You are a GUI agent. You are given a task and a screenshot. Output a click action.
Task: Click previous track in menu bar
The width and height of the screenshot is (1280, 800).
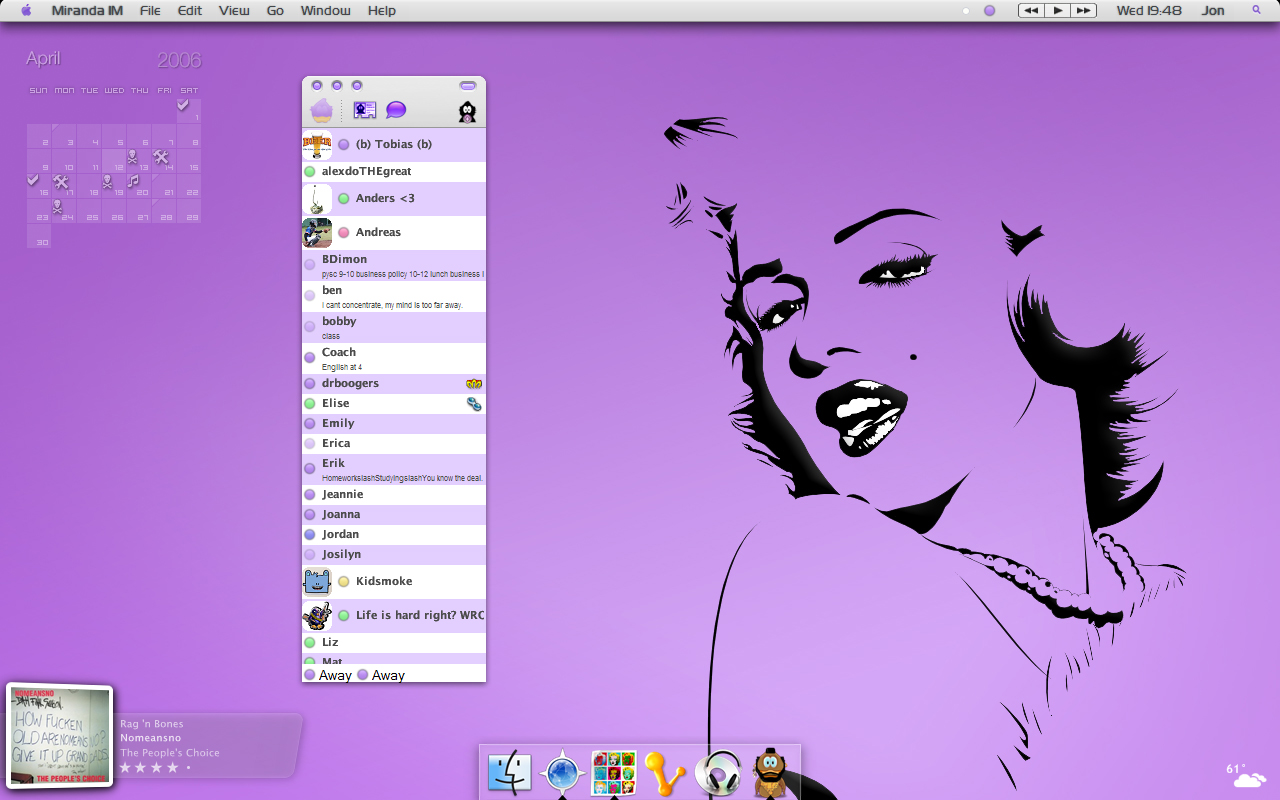pos(1031,10)
